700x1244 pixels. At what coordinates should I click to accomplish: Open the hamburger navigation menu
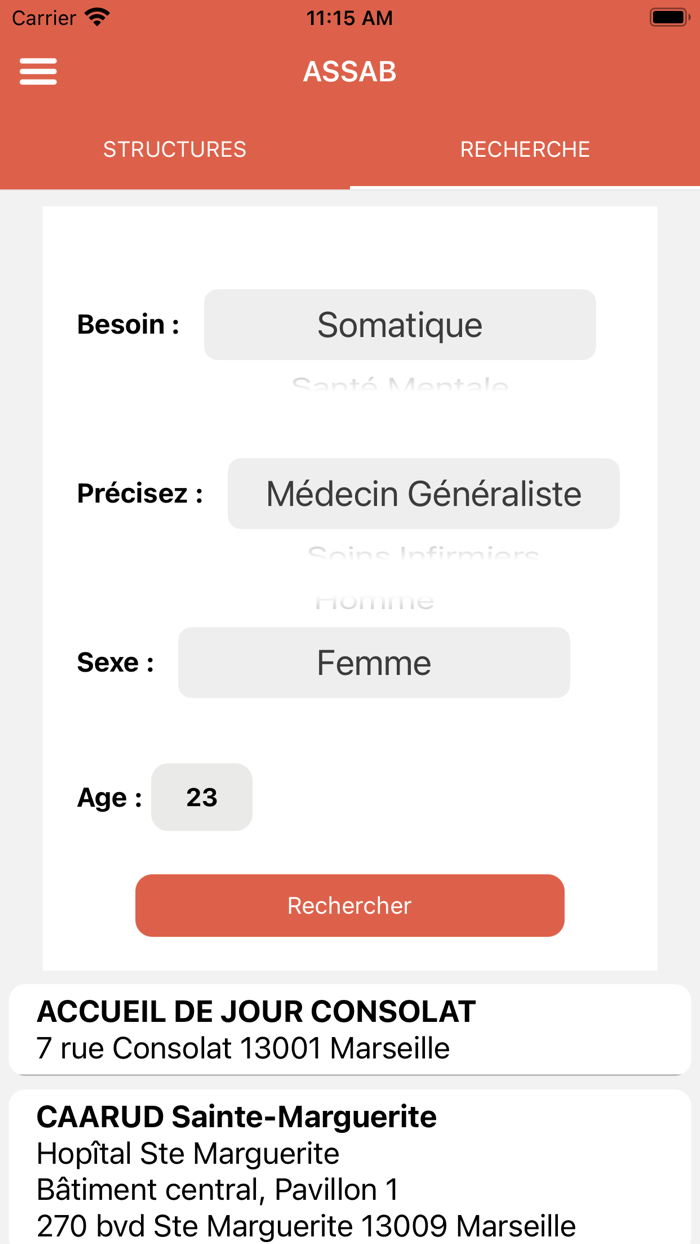click(x=38, y=72)
